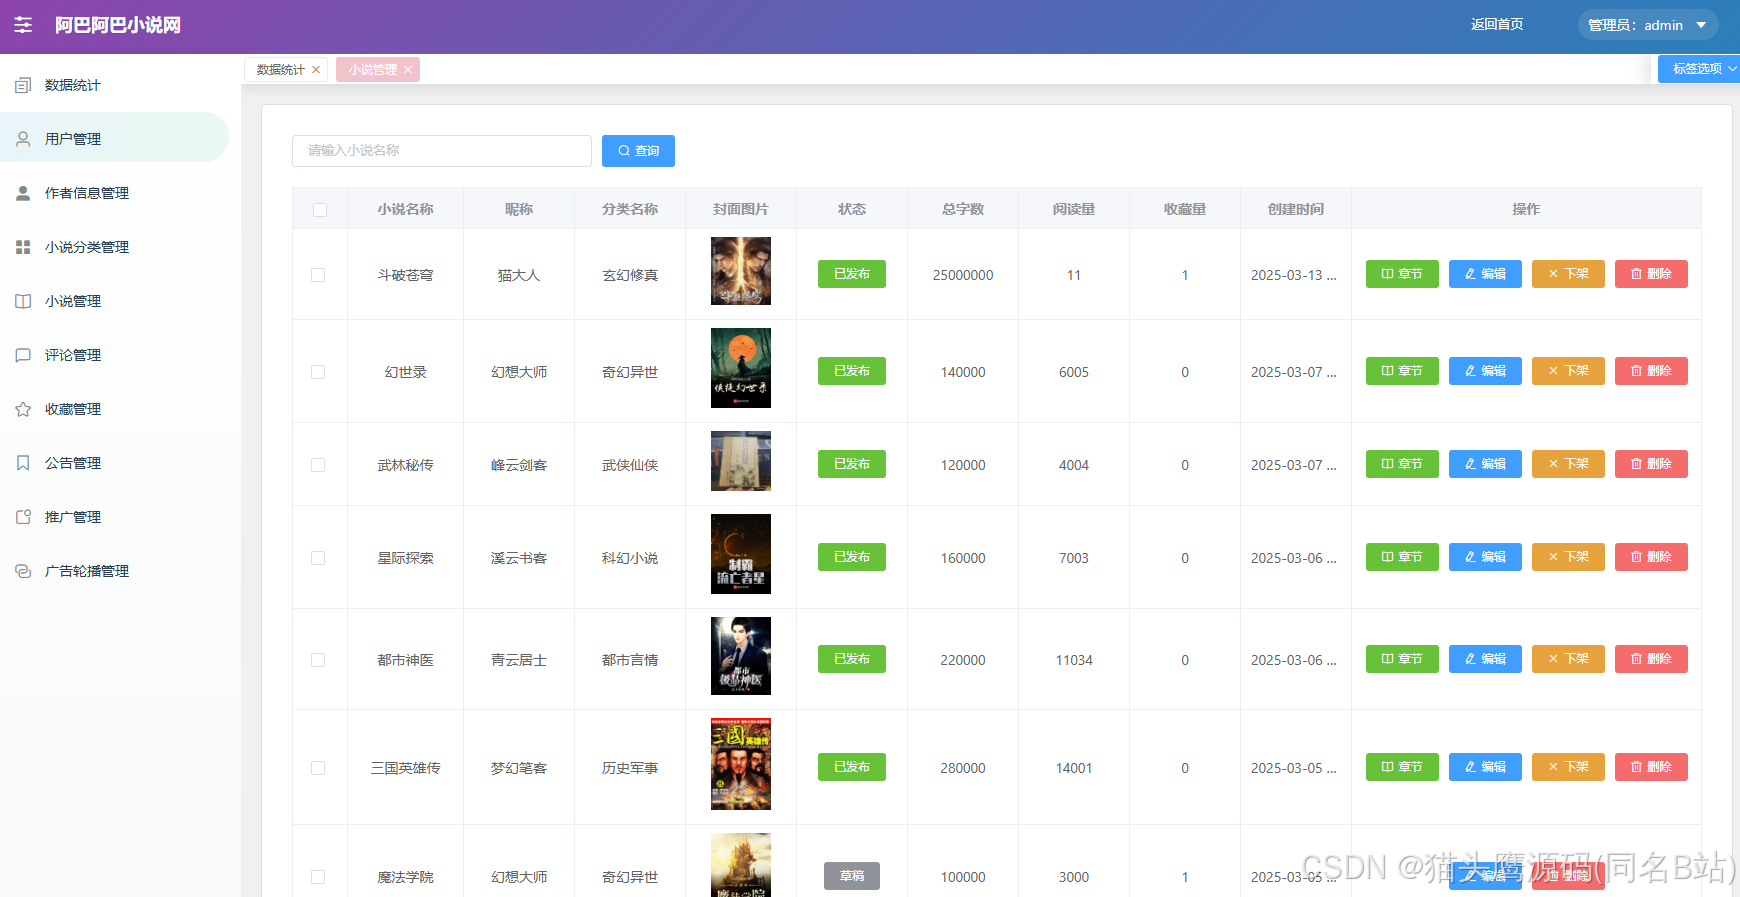Toggle the sidebar collapse icon in the header
This screenshot has height=897, width=1740.
click(x=23, y=25)
